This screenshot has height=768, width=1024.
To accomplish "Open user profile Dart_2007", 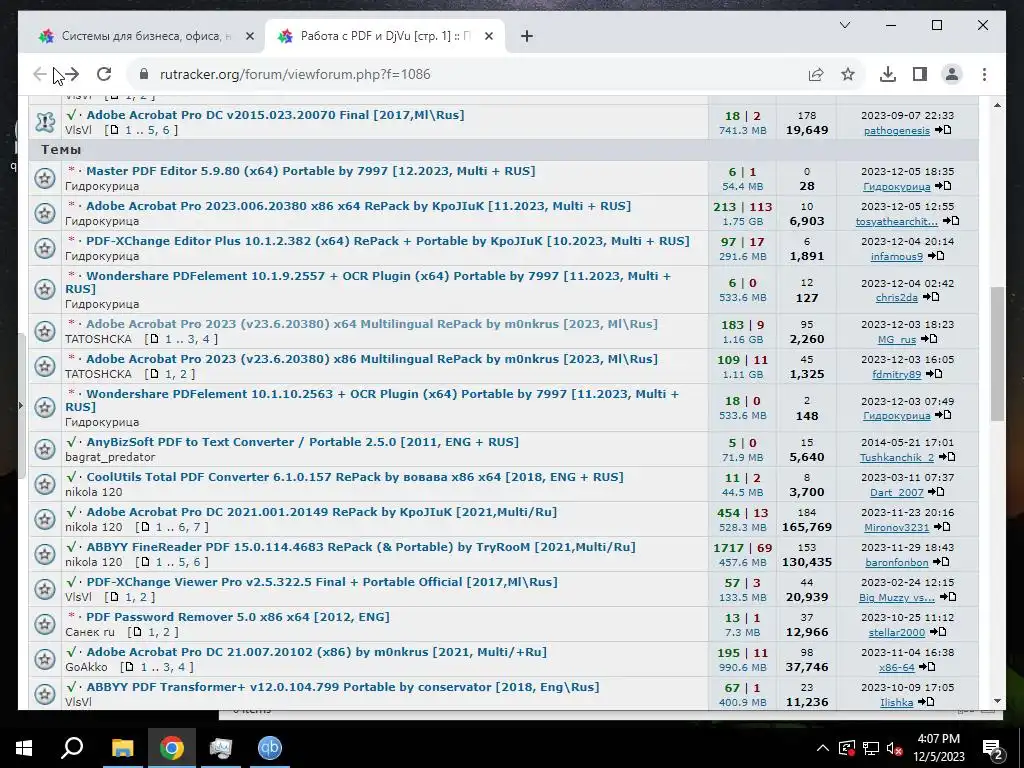I will (897, 492).
